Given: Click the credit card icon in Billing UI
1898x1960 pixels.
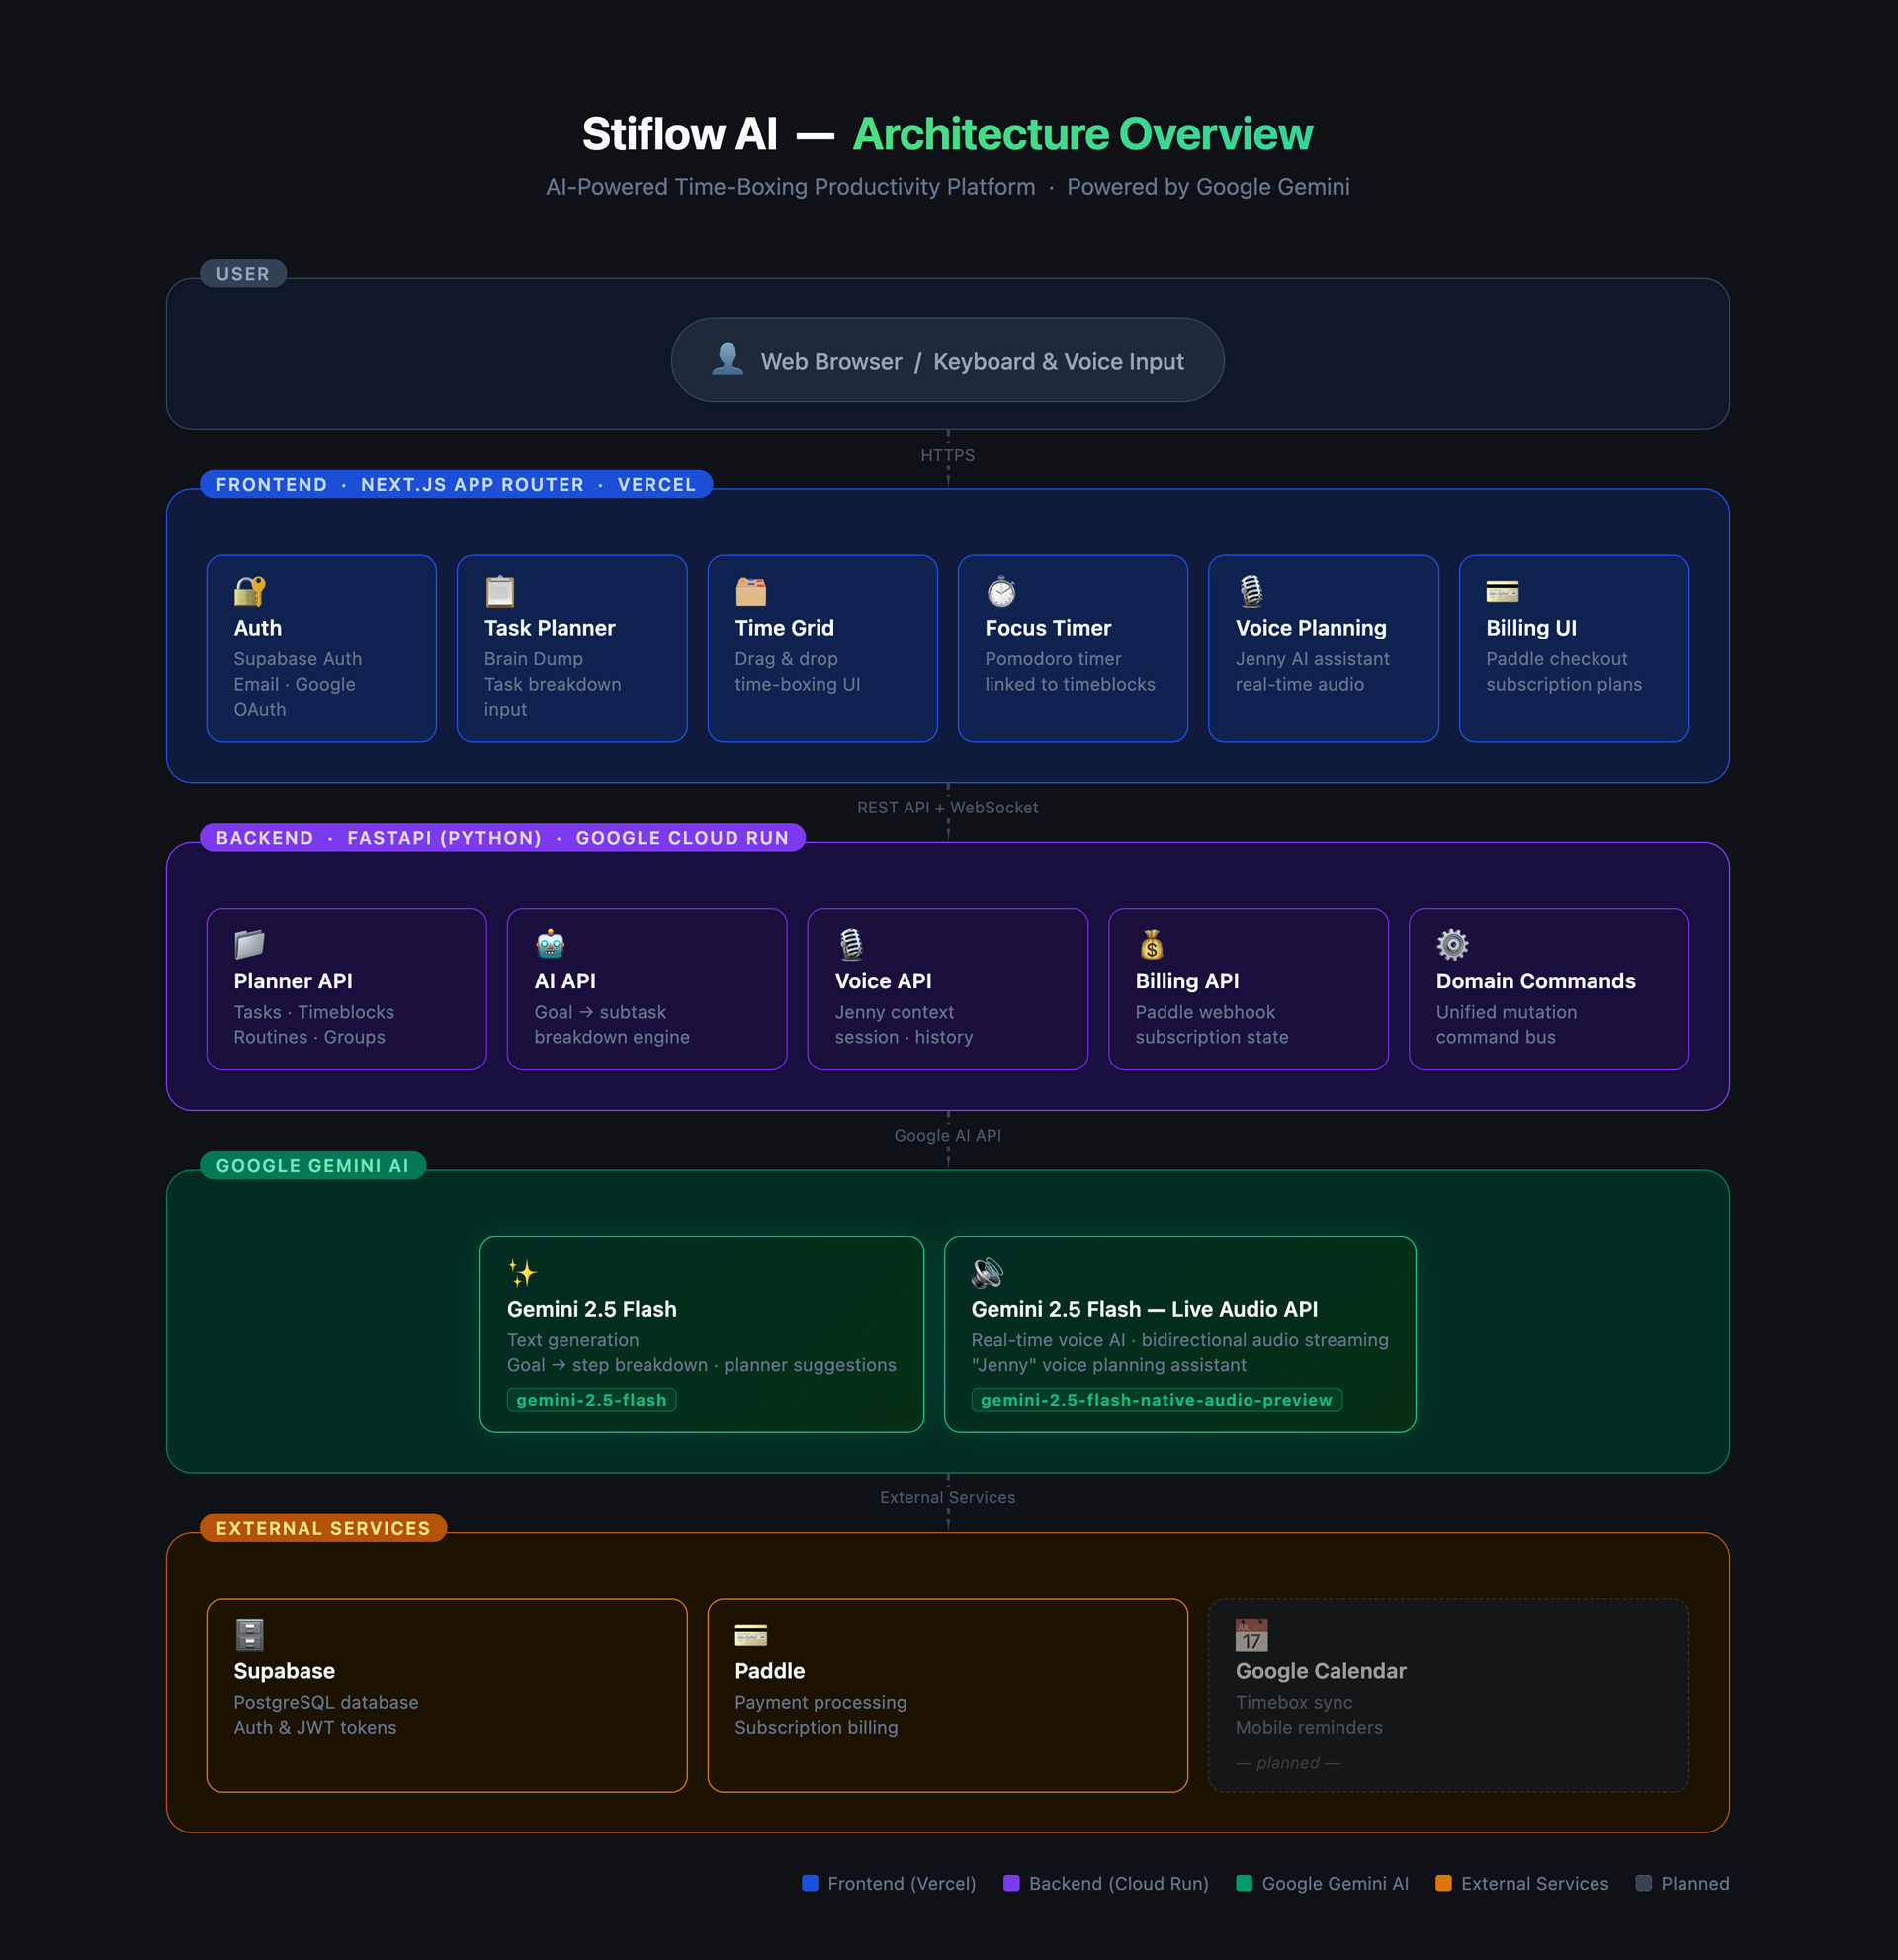Looking at the screenshot, I should pyautogui.click(x=1502, y=591).
